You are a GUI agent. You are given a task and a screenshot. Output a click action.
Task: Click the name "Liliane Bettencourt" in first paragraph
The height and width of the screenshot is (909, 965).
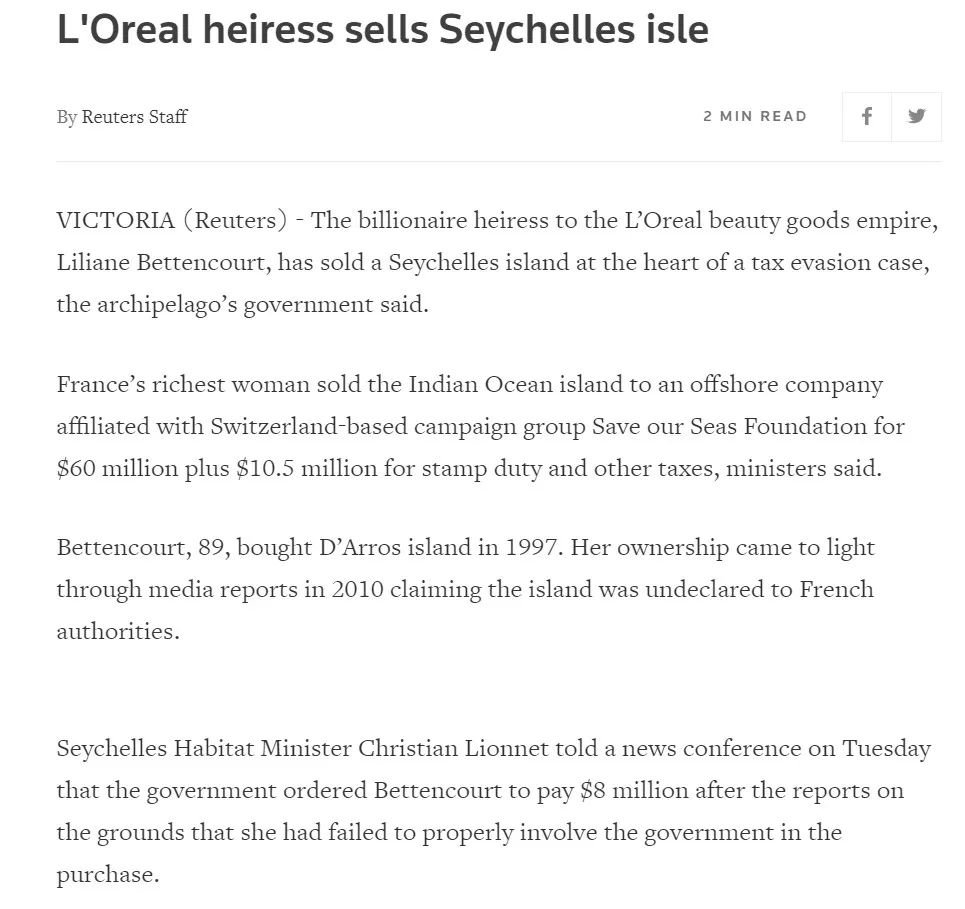(163, 263)
